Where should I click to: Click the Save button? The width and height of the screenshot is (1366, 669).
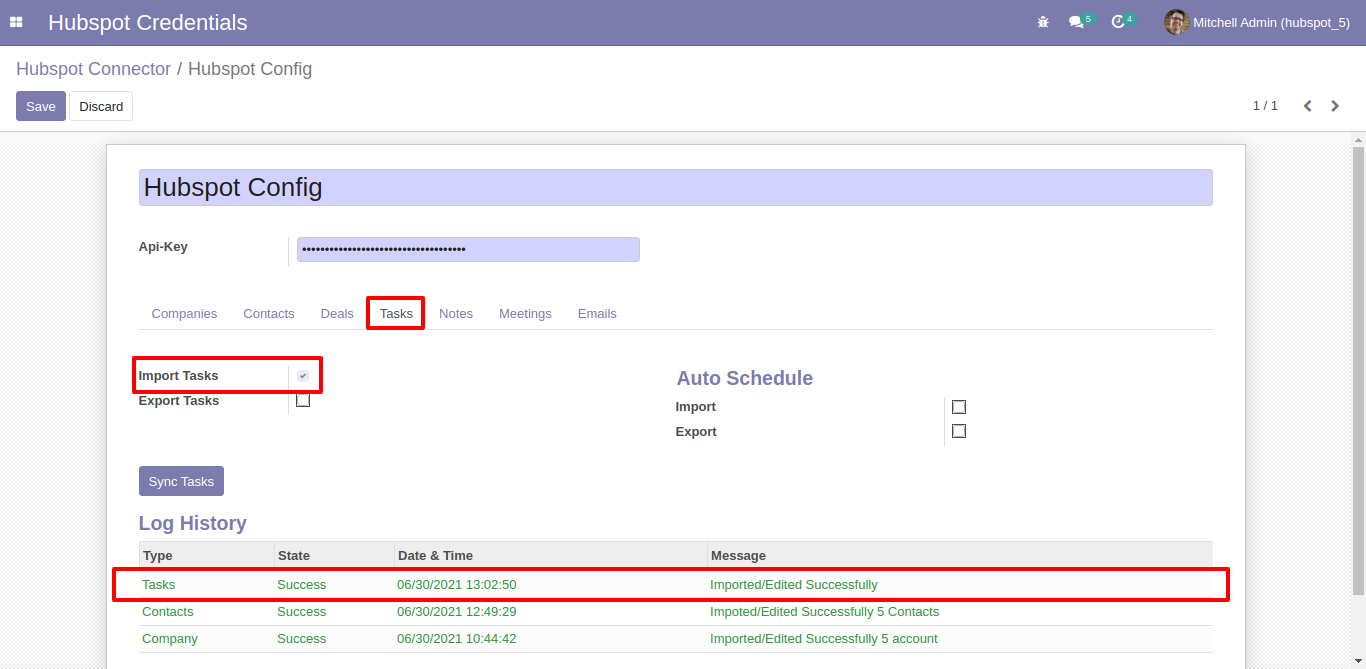coord(41,106)
